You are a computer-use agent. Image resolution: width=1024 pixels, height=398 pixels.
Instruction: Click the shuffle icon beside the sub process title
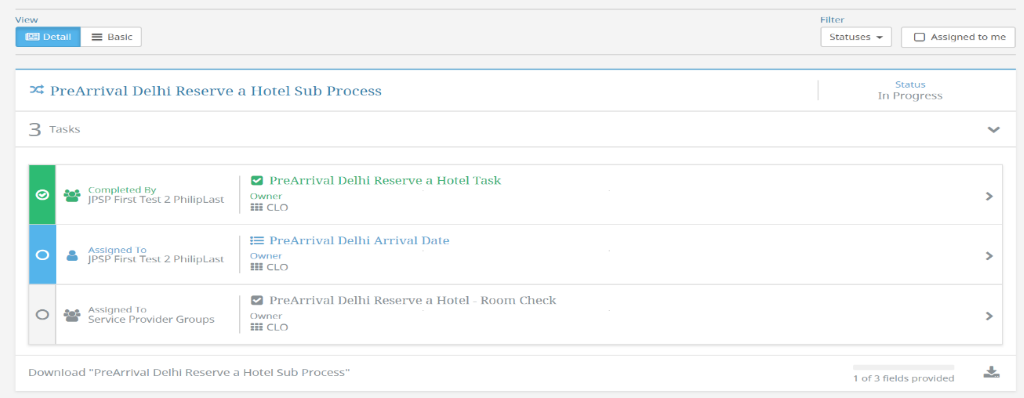click(37, 91)
